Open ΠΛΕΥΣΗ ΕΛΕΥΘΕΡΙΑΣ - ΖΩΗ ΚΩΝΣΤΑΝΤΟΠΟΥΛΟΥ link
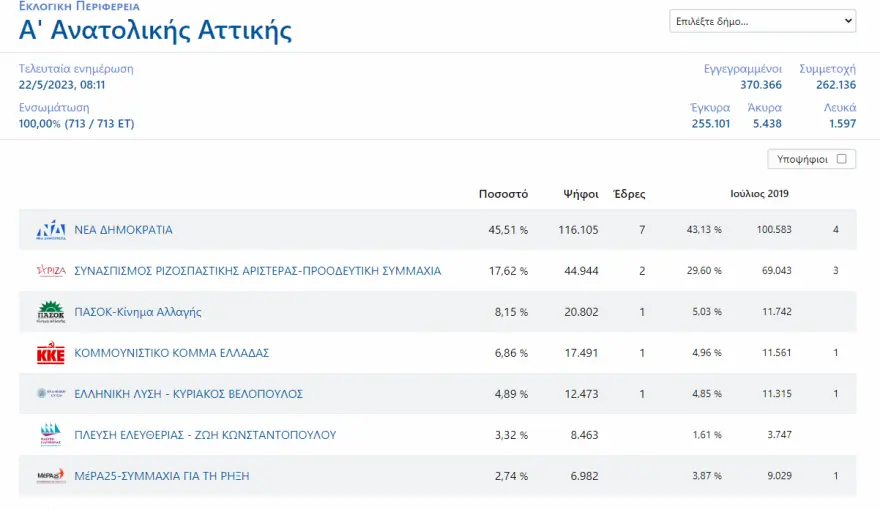 pos(205,435)
